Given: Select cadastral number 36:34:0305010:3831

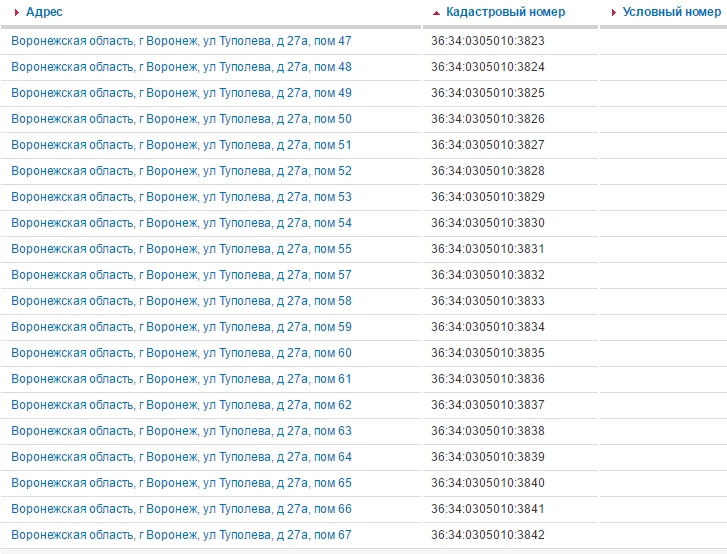Looking at the screenshot, I should click(488, 248).
